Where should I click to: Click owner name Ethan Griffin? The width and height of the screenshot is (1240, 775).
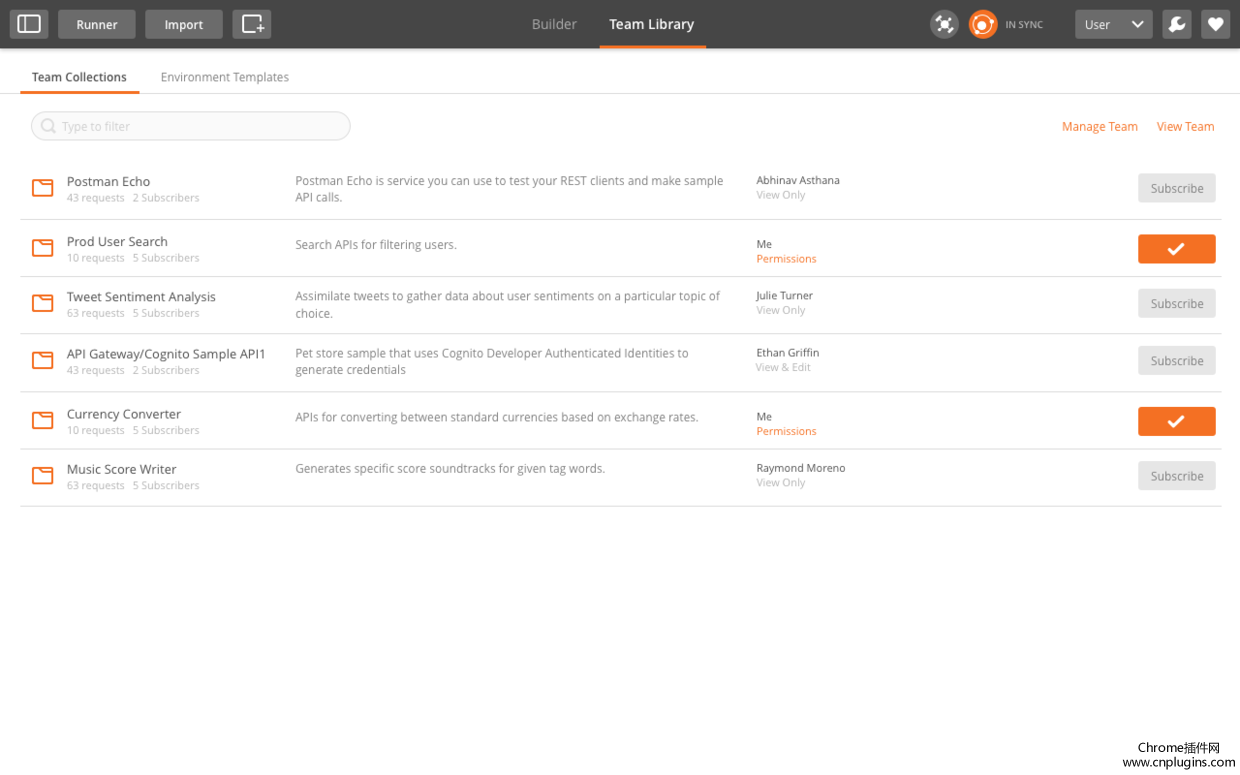788,352
